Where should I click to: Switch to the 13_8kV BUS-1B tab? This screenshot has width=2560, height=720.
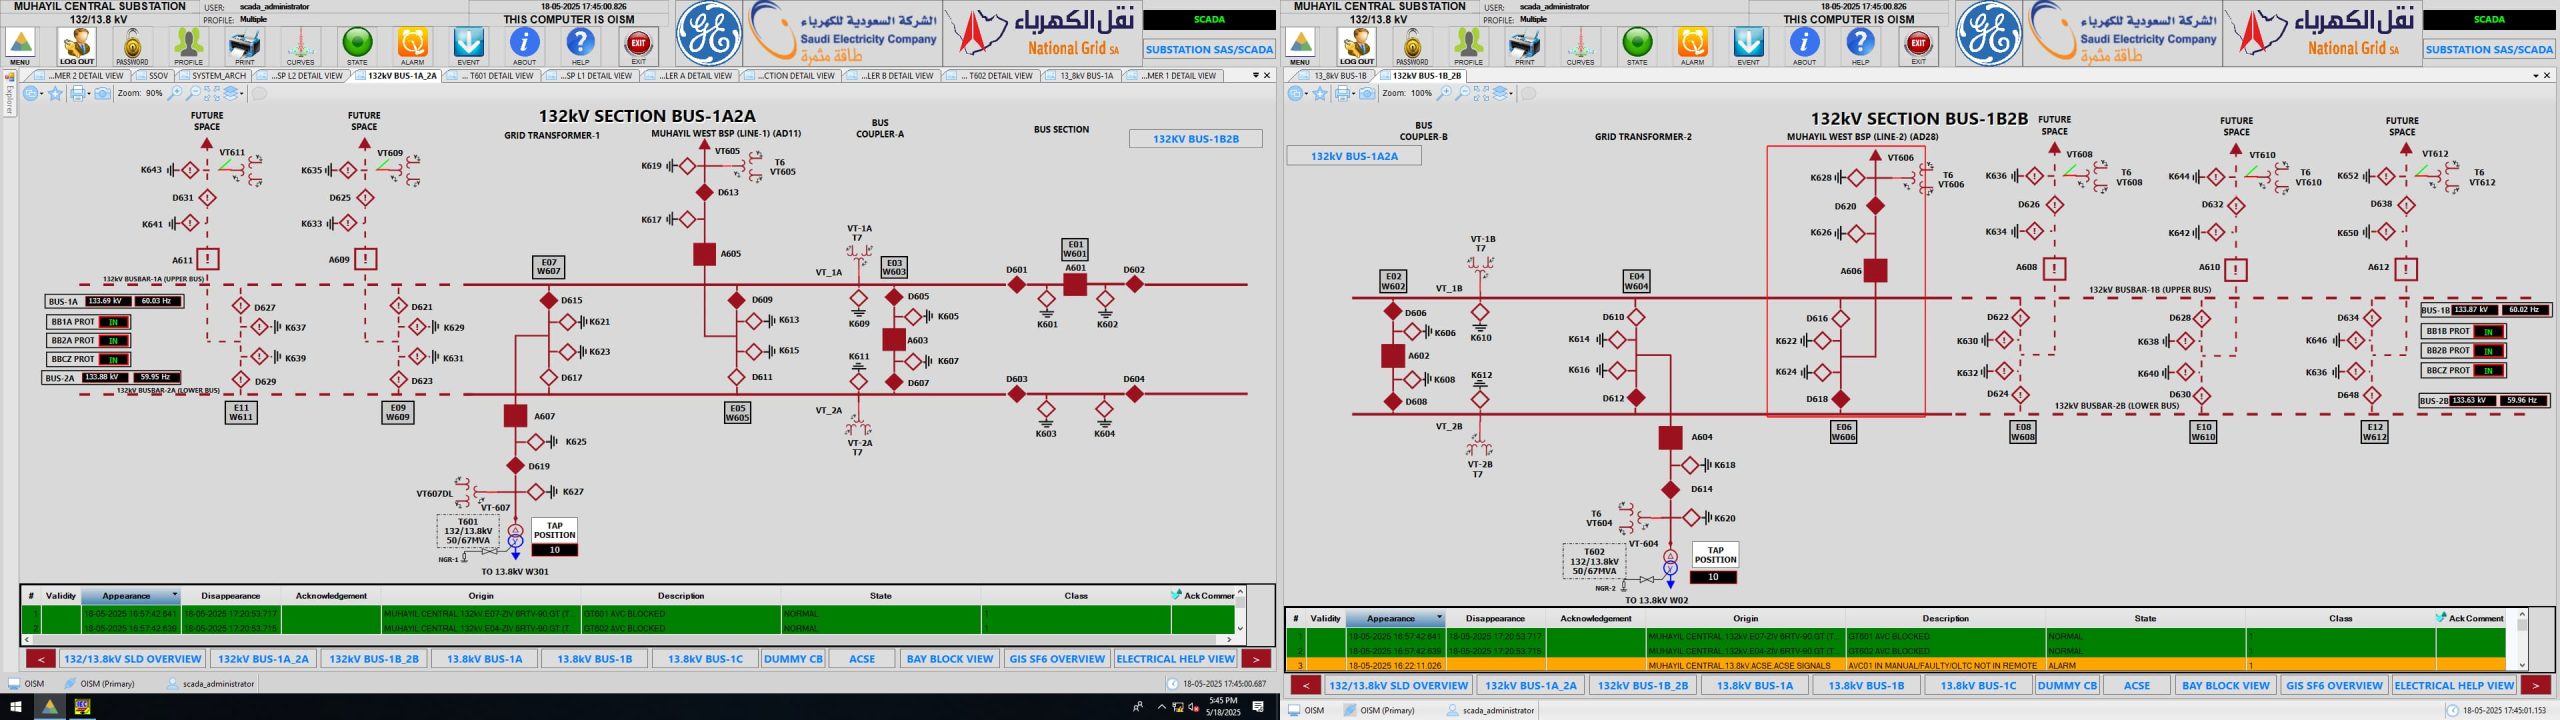1339,75
